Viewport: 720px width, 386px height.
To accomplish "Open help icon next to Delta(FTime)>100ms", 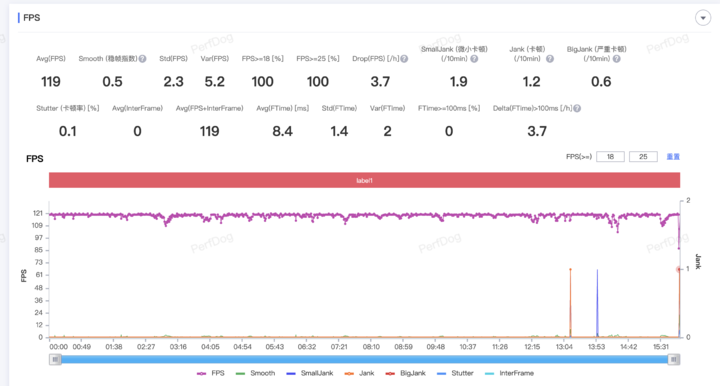I will 577,108.
